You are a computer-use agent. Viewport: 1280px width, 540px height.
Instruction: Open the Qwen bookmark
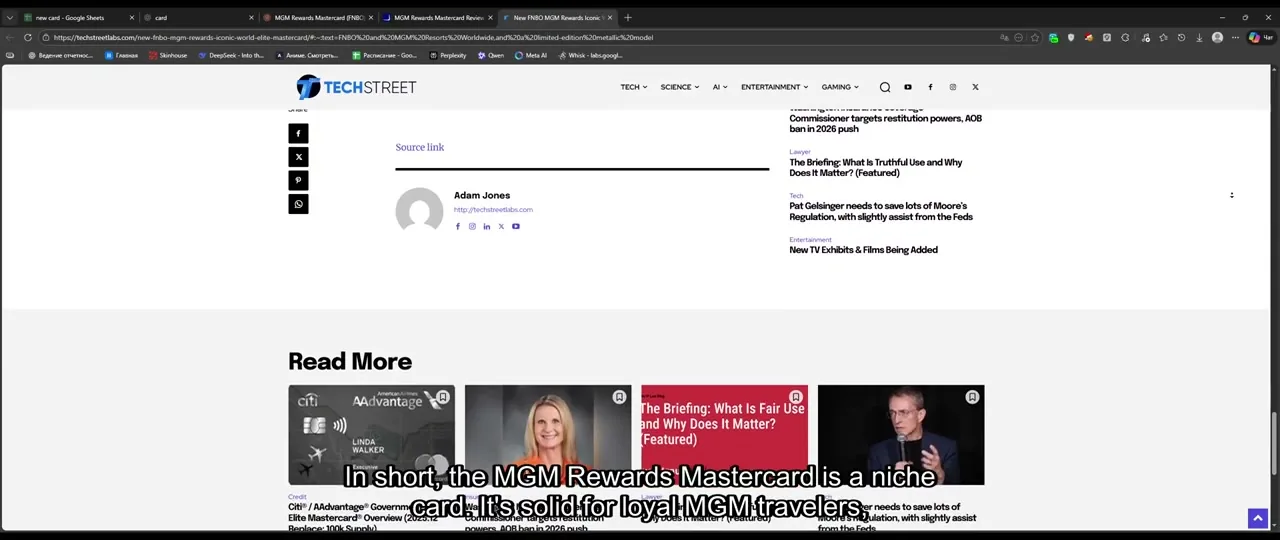(491, 55)
